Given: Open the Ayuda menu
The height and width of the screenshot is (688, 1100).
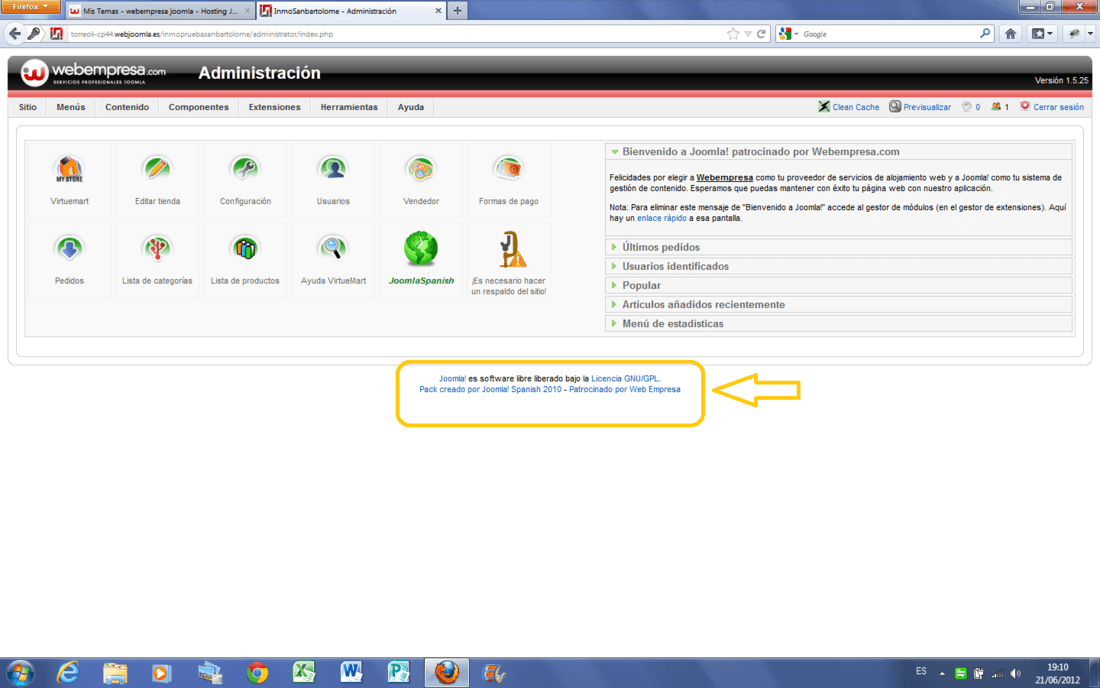Looking at the screenshot, I should [x=410, y=107].
